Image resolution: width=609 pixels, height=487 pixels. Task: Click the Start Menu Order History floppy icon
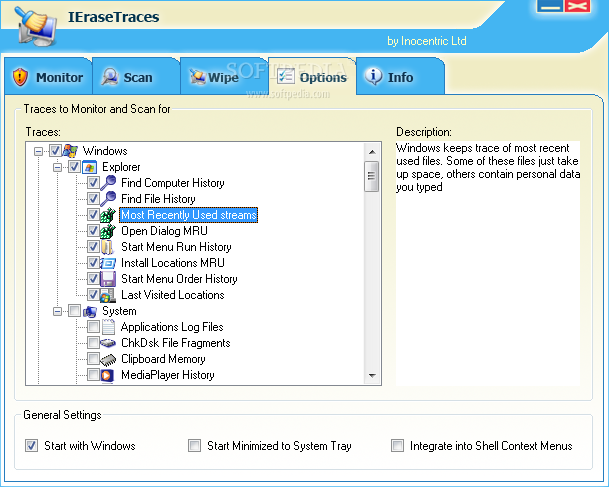click(x=108, y=279)
